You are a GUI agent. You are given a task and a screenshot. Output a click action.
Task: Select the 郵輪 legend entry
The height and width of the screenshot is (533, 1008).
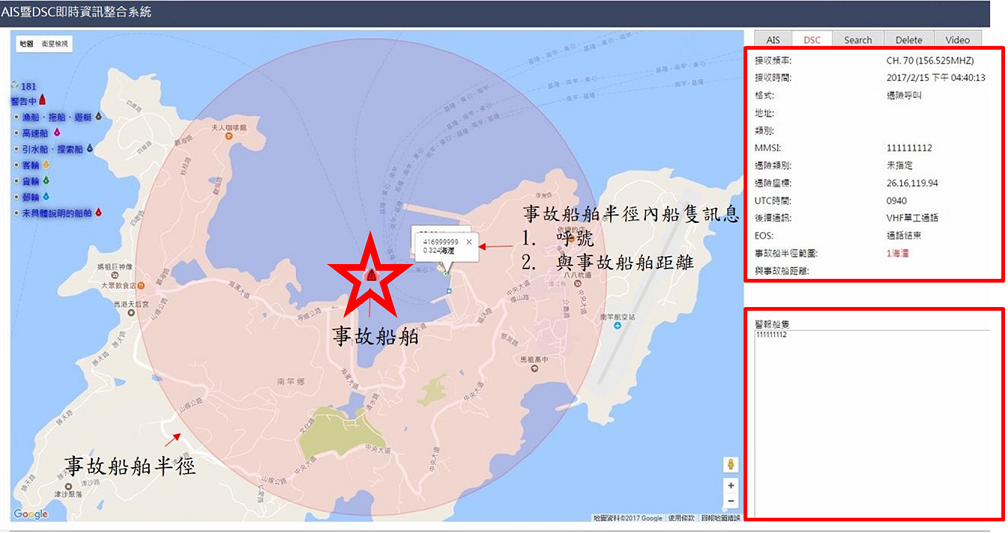coord(31,197)
